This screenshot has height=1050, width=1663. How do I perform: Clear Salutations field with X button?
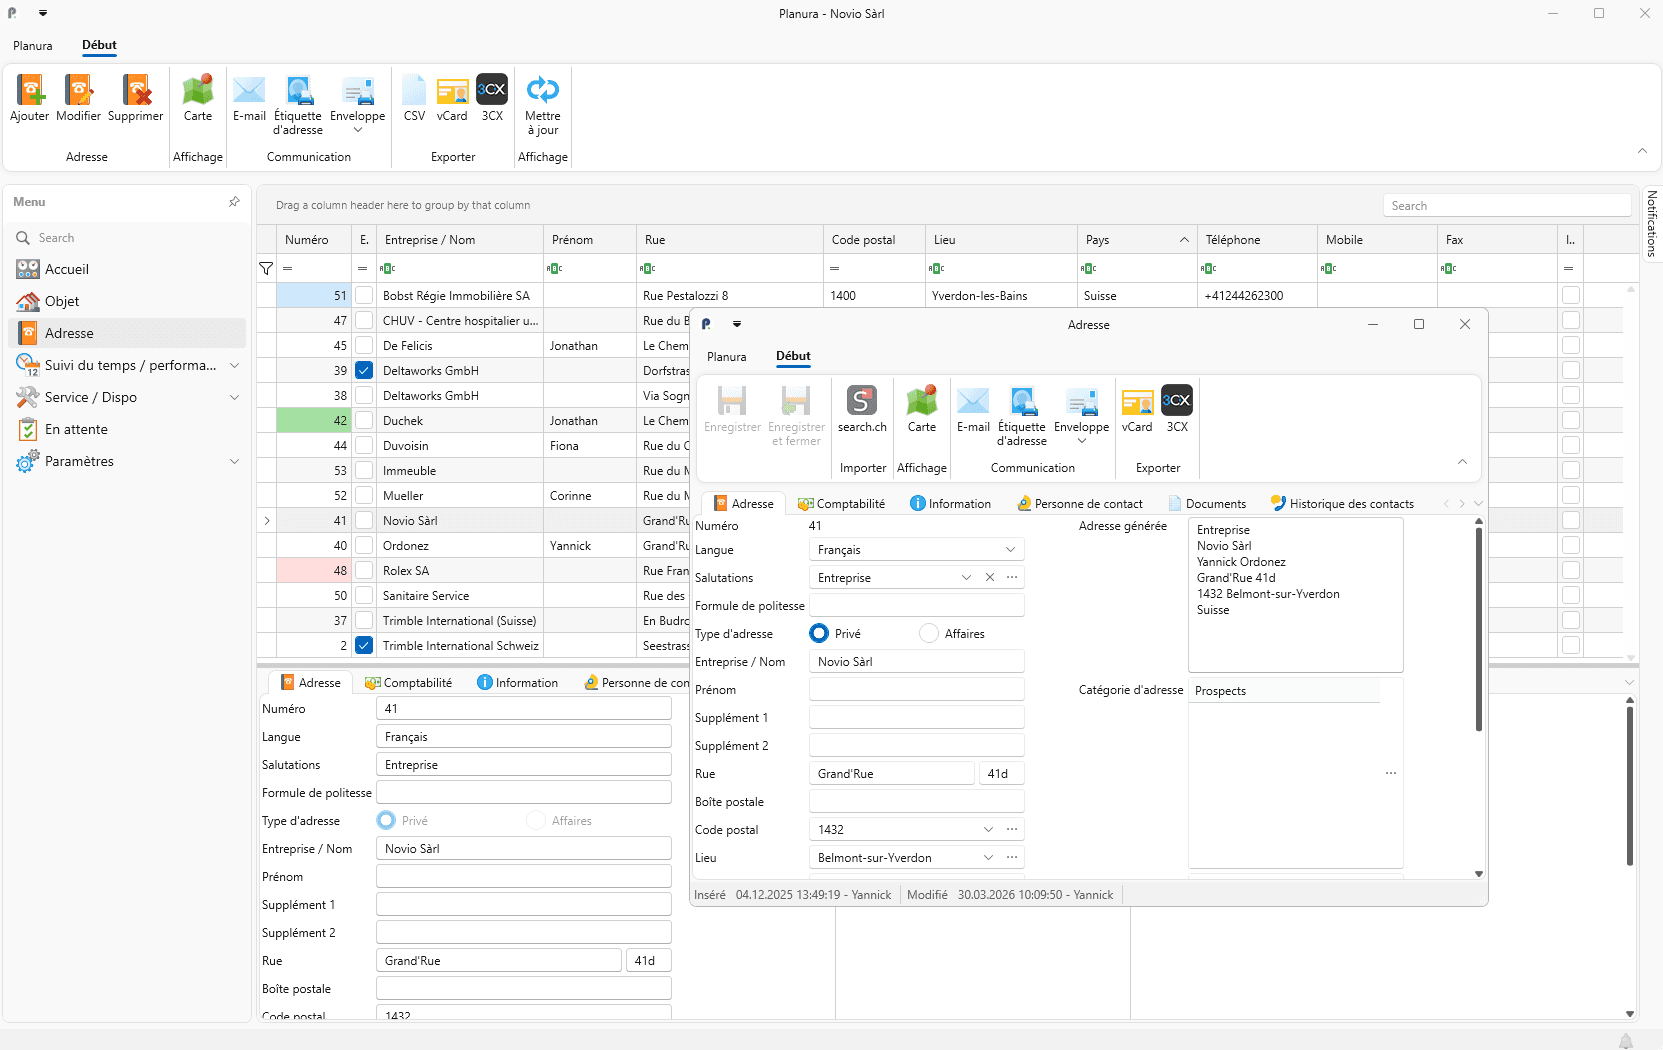990,577
